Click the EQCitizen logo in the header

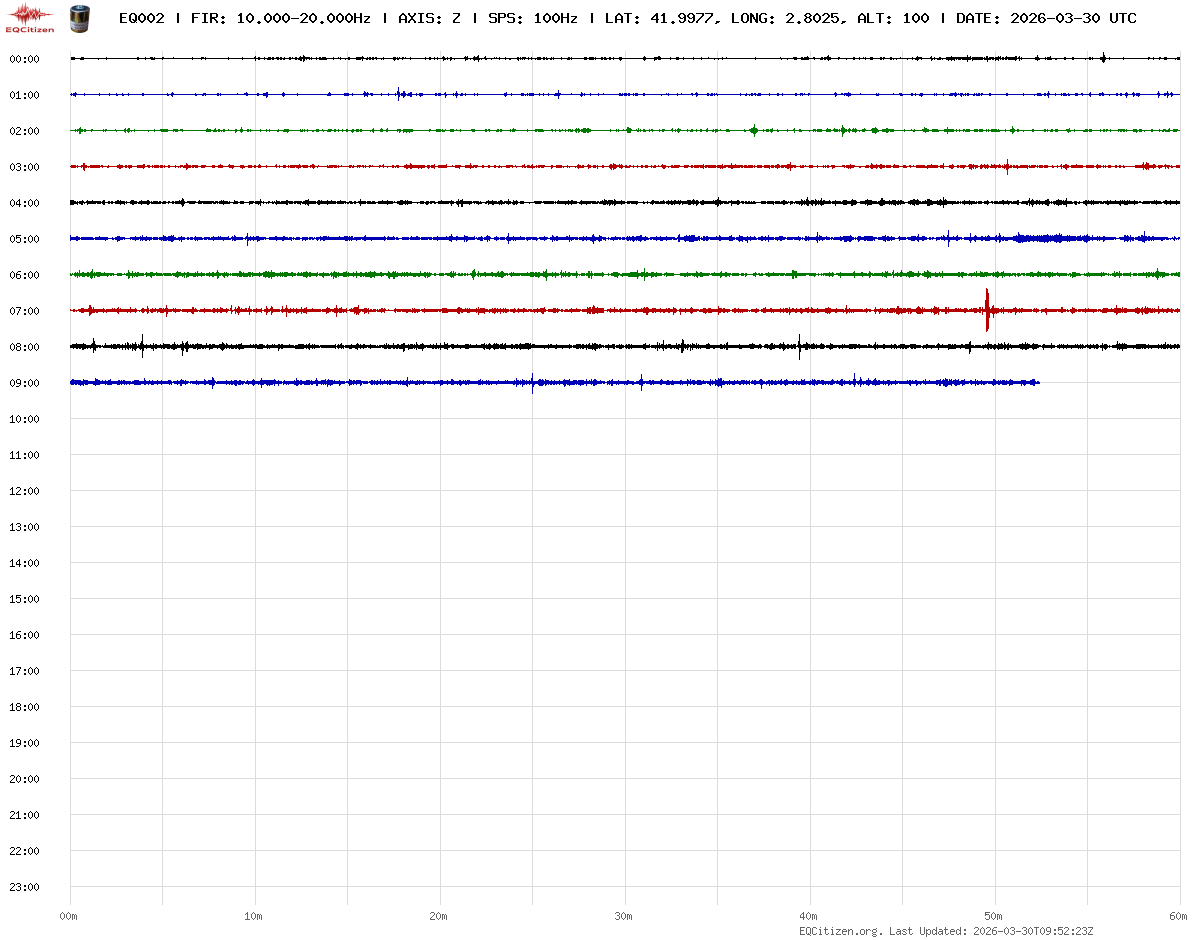tap(30, 17)
